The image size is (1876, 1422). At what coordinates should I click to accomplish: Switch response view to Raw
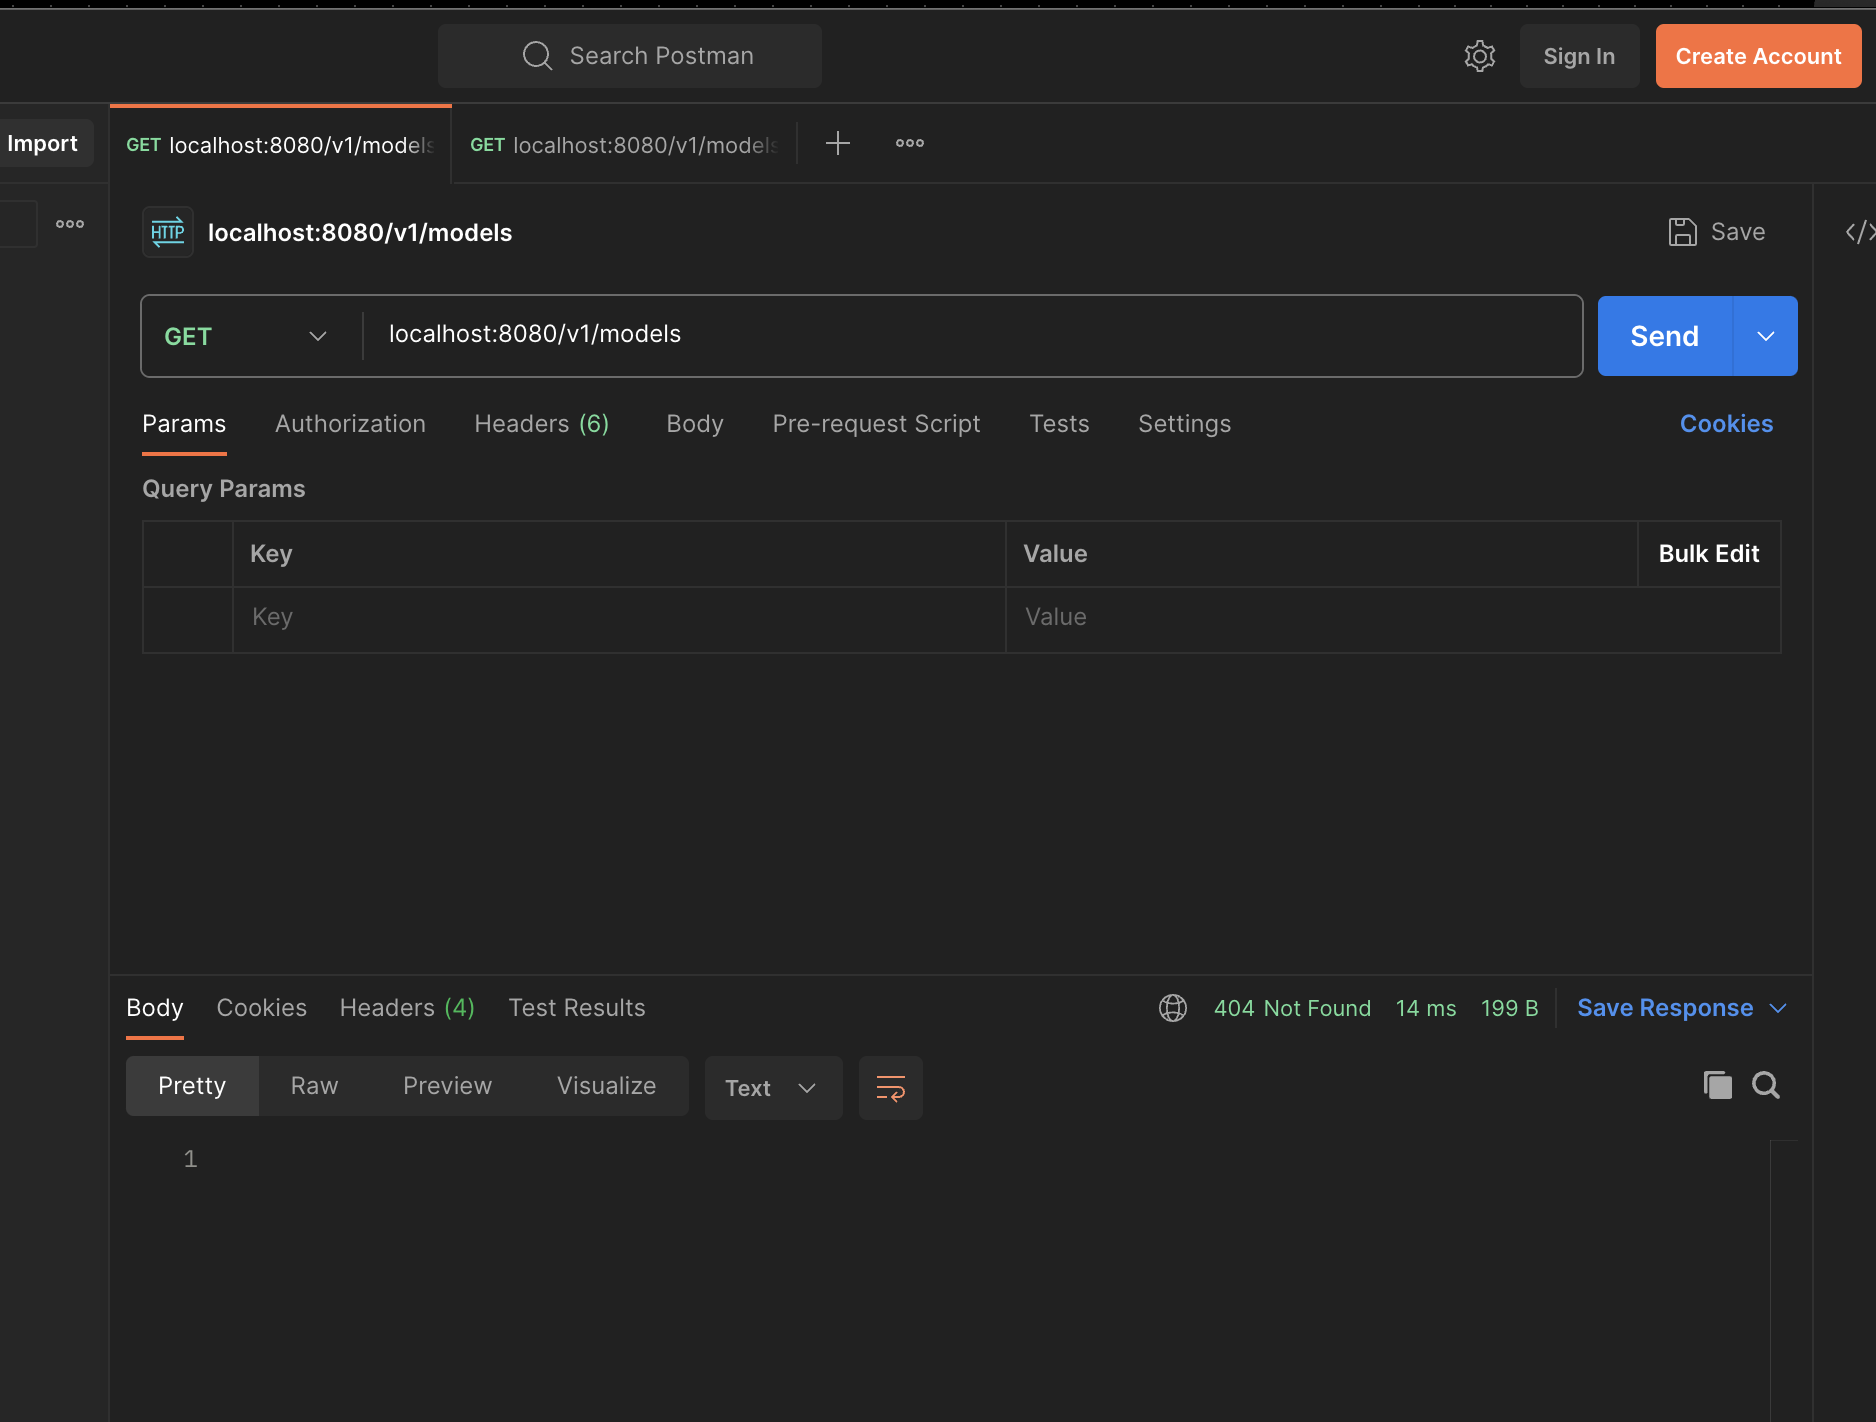(x=314, y=1085)
